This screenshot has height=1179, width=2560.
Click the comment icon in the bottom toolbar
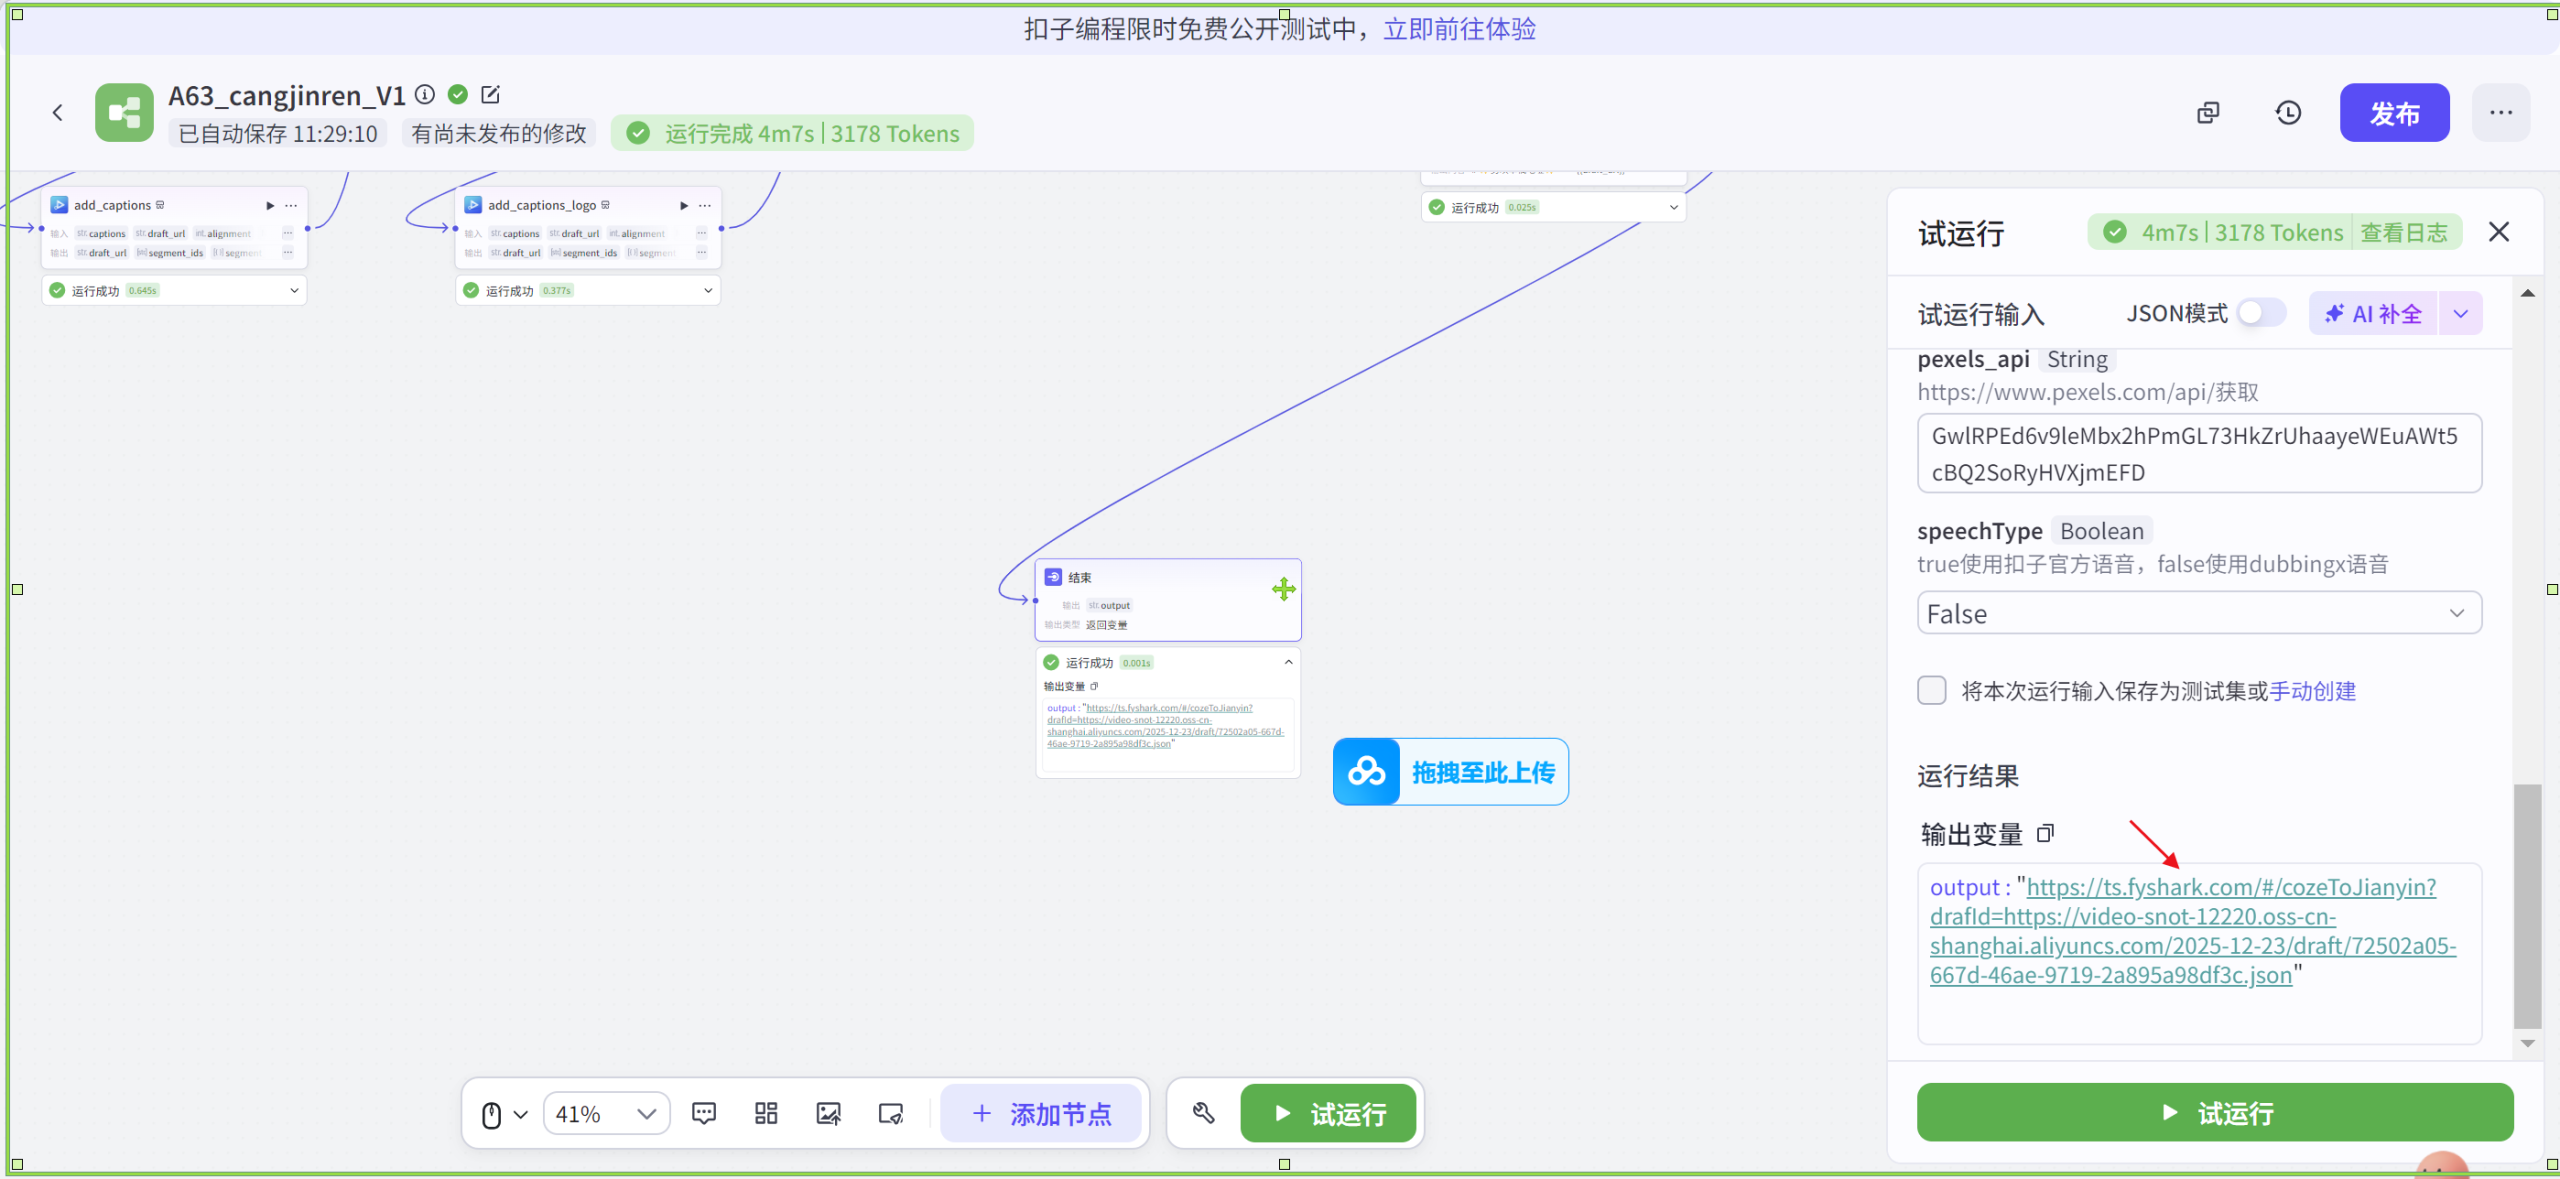click(x=705, y=1113)
